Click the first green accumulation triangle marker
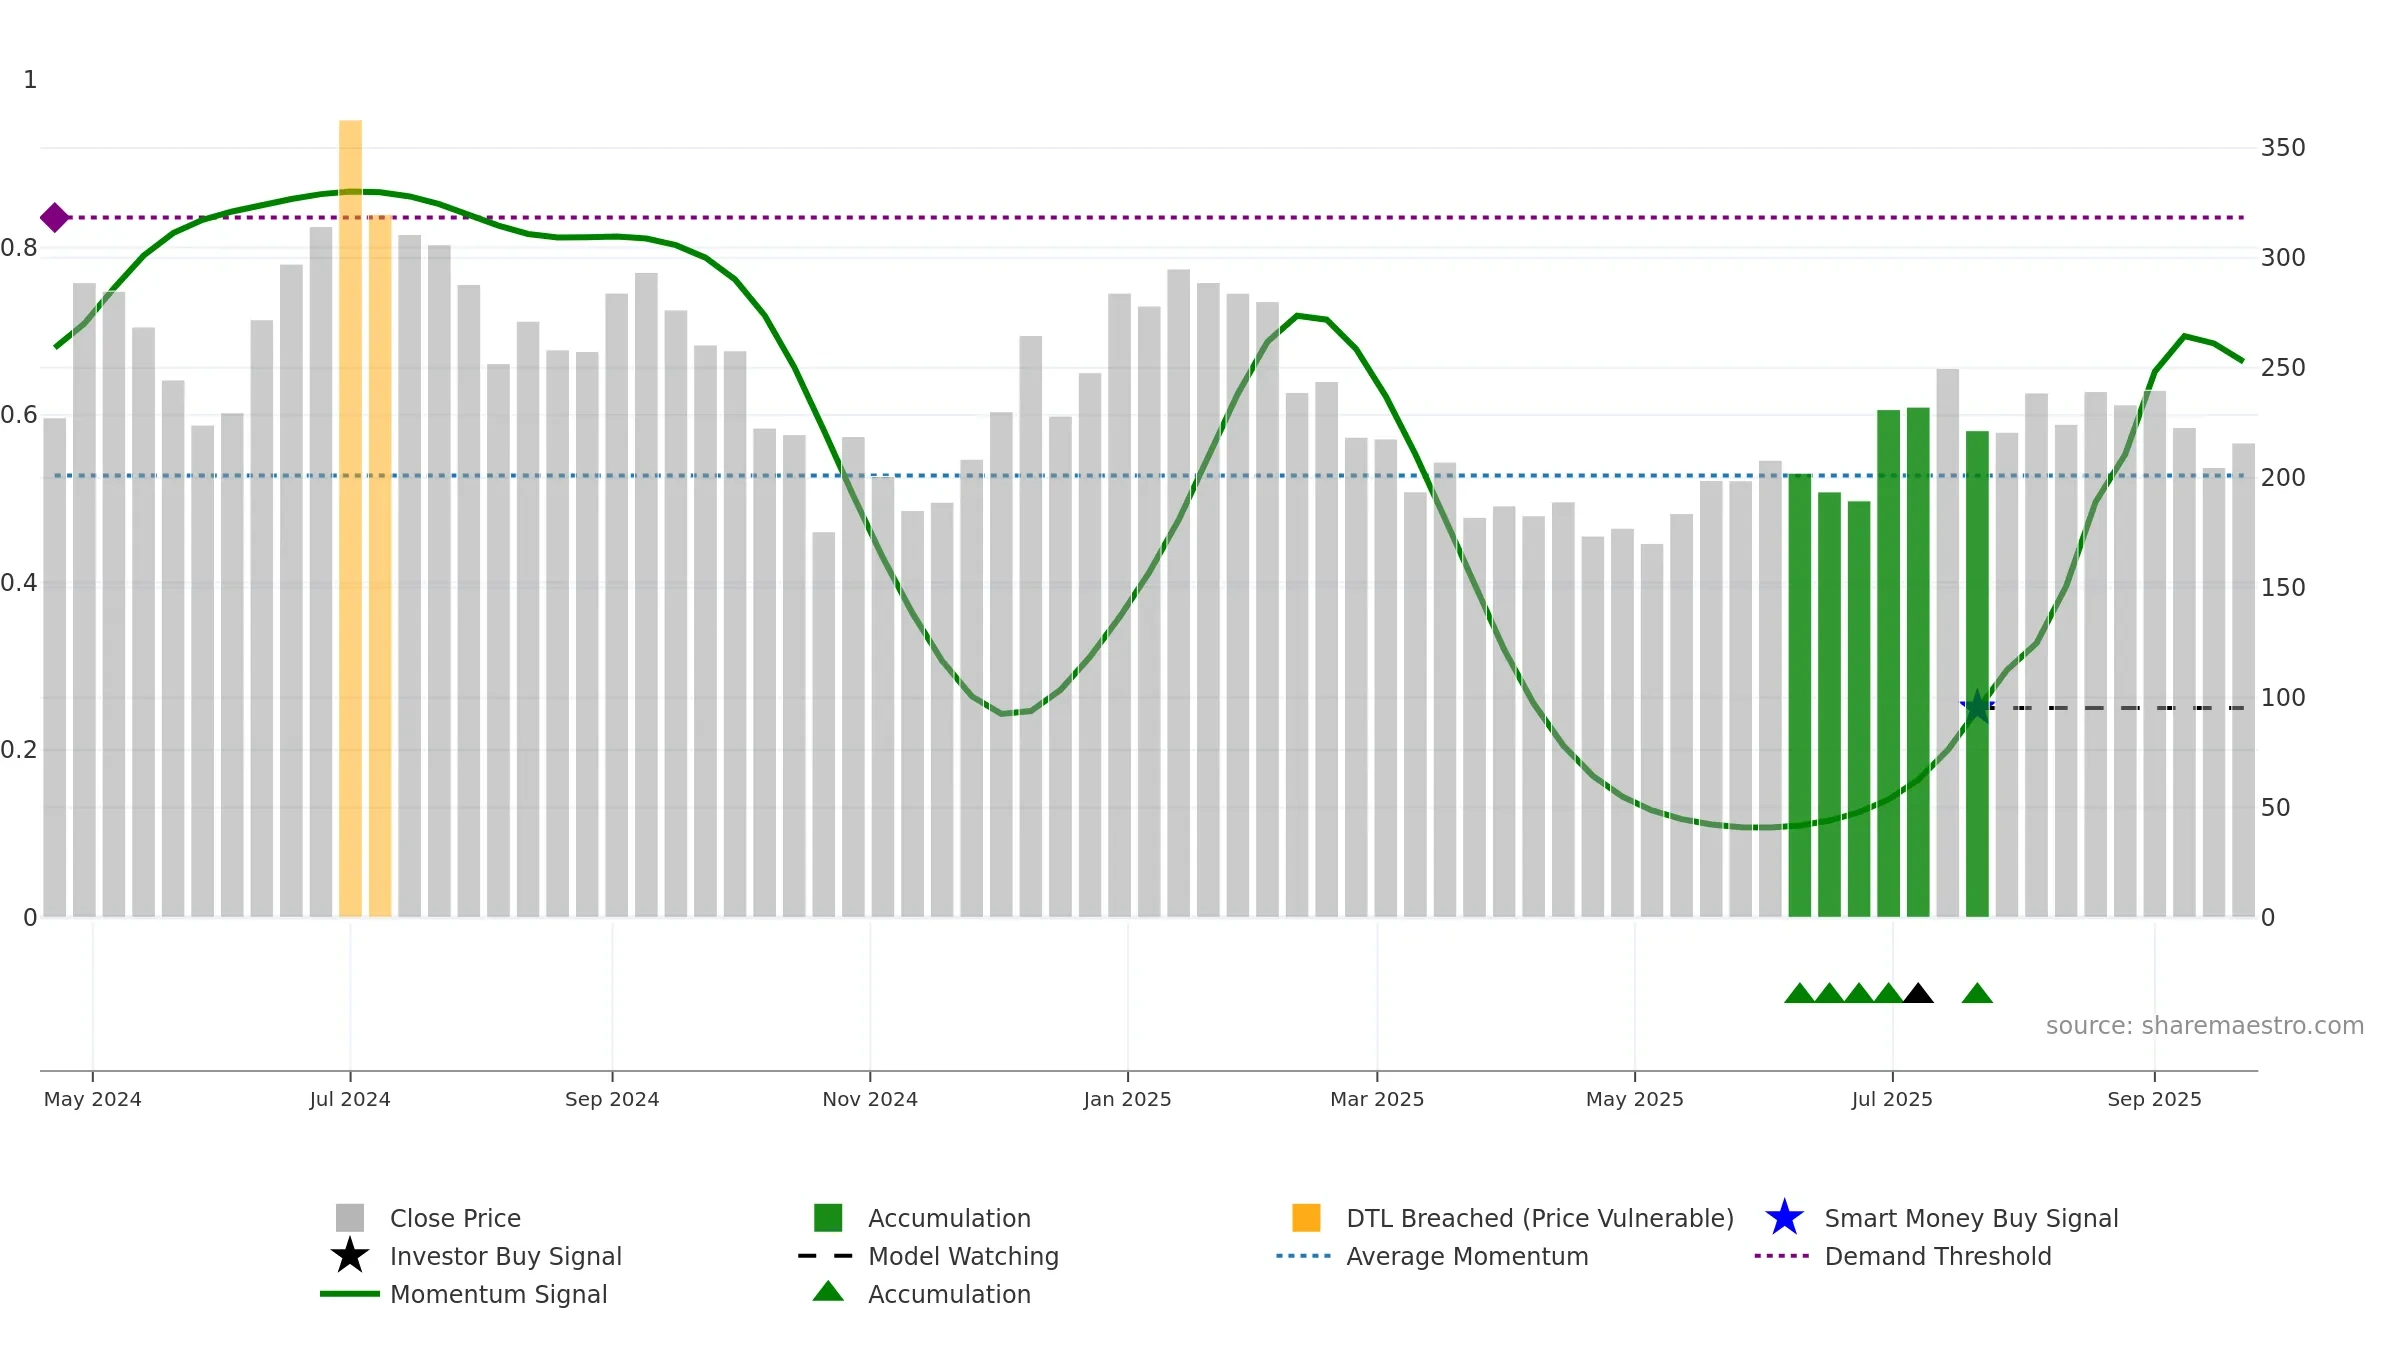The width and height of the screenshot is (2400, 1350). point(1800,993)
